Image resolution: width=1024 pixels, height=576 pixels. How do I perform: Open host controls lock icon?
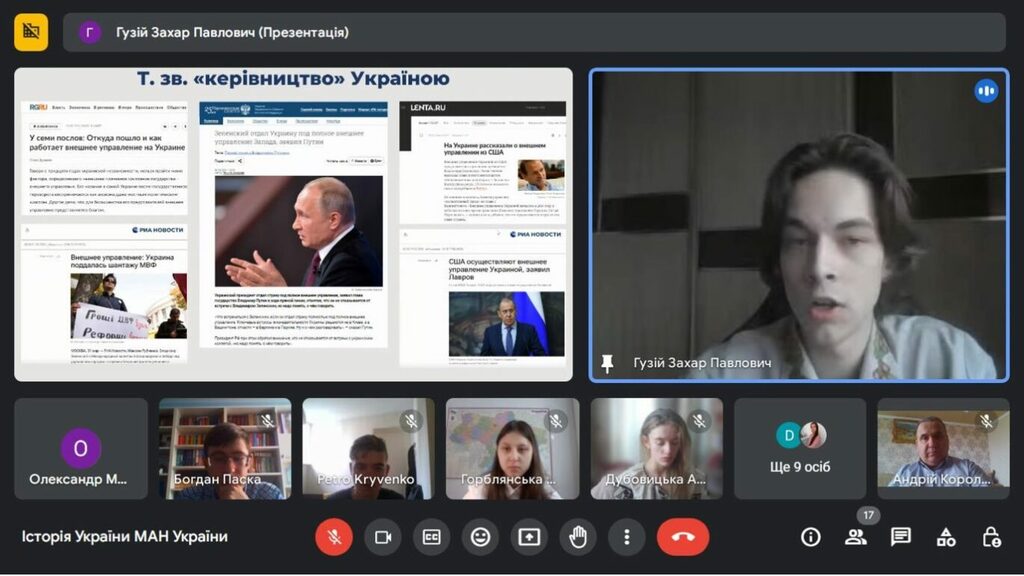[991, 537]
